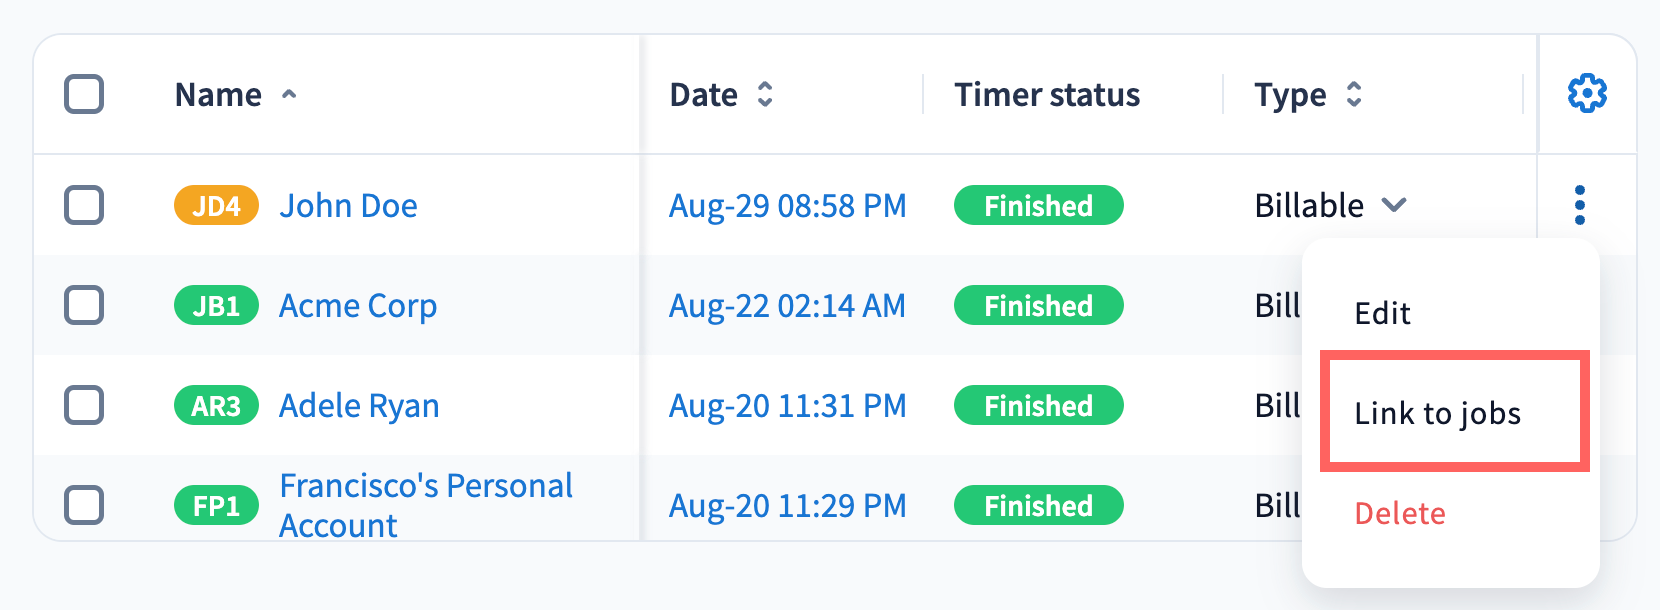Choose Edit from the context menu
1660x610 pixels.
tap(1382, 314)
